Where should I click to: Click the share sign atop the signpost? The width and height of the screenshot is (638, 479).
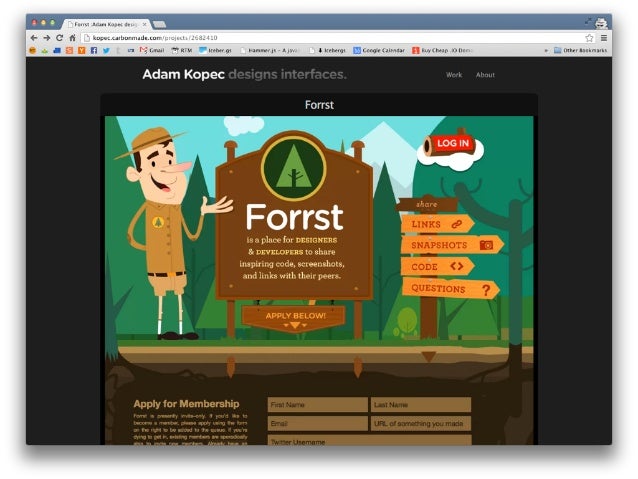[x=427, y=204]
